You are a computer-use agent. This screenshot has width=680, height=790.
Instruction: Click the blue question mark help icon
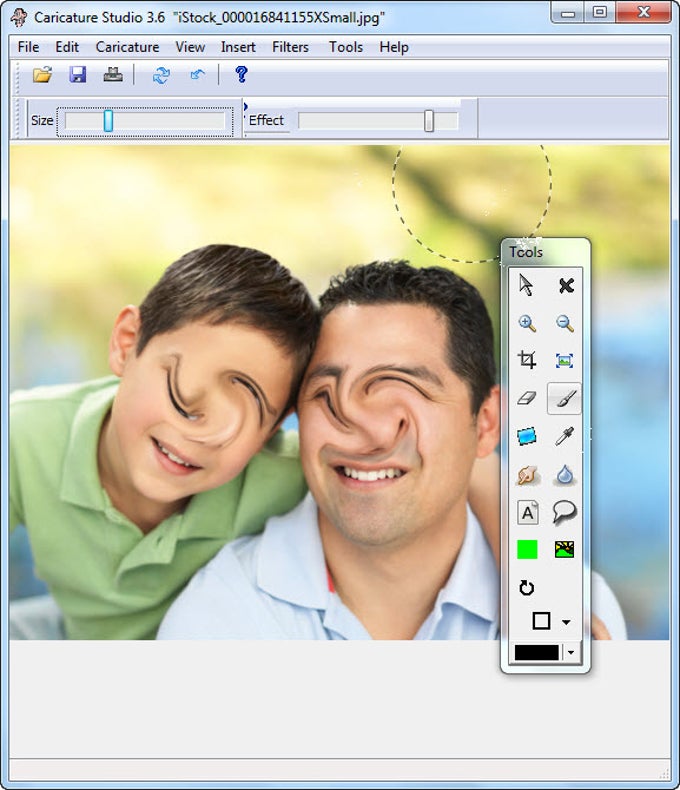pos(241,75)
